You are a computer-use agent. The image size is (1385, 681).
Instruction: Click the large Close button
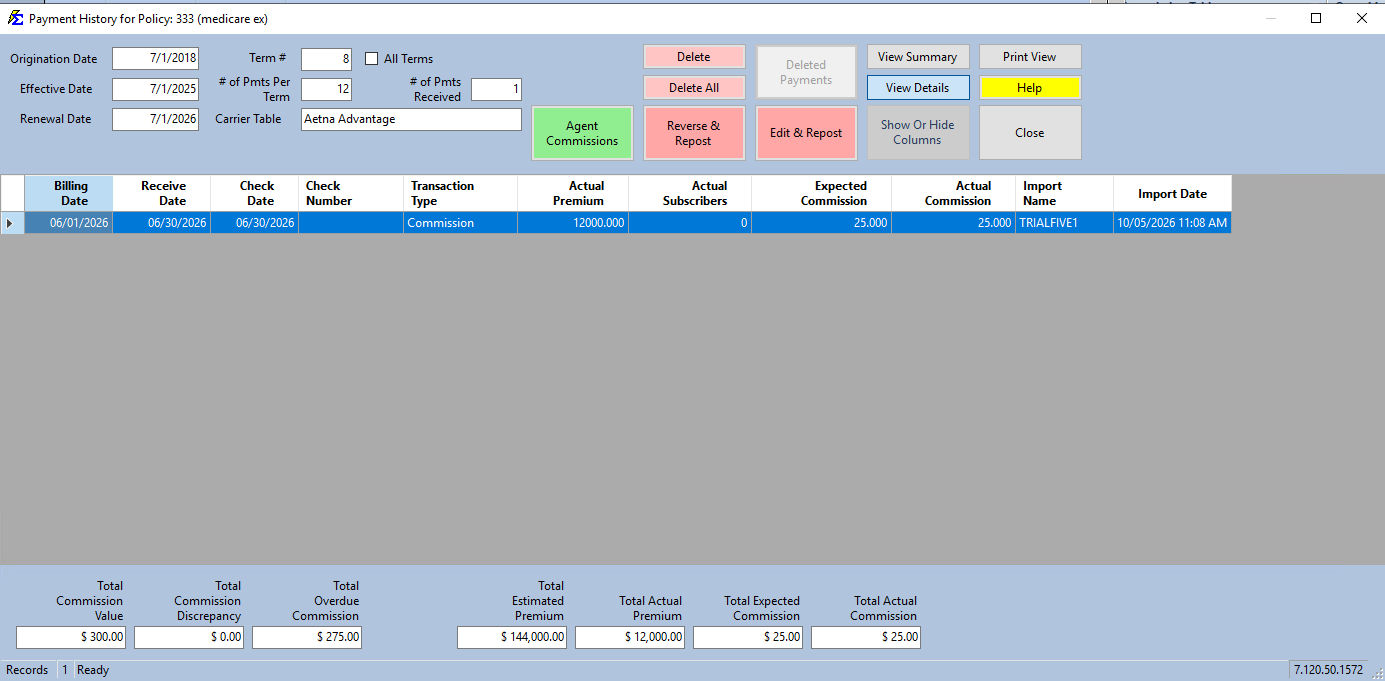pyautogui.click(x=1030, y=133)
